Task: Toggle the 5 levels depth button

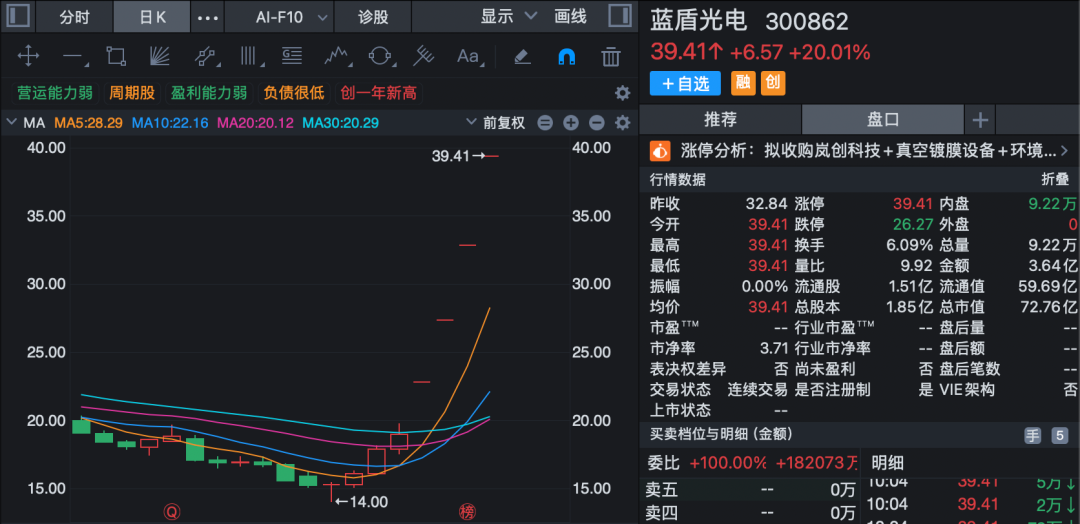Action: coord(1059,435)
